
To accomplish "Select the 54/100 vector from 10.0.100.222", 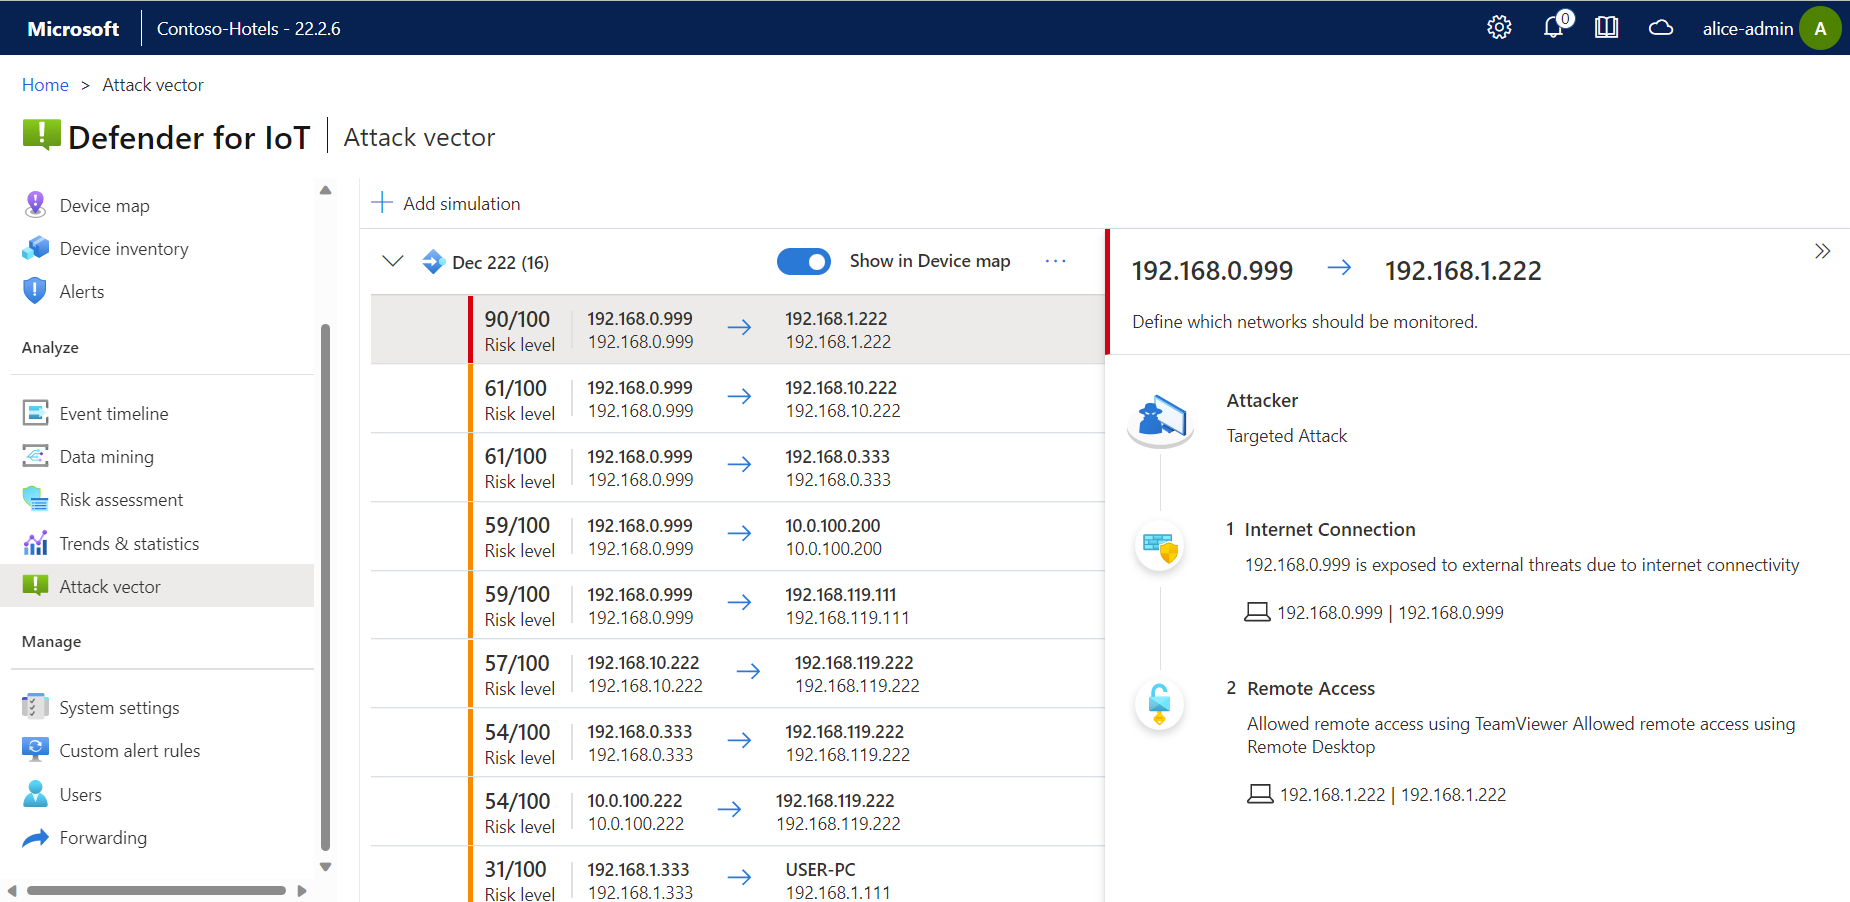I will pyautogui.click(x=738, y=812).
